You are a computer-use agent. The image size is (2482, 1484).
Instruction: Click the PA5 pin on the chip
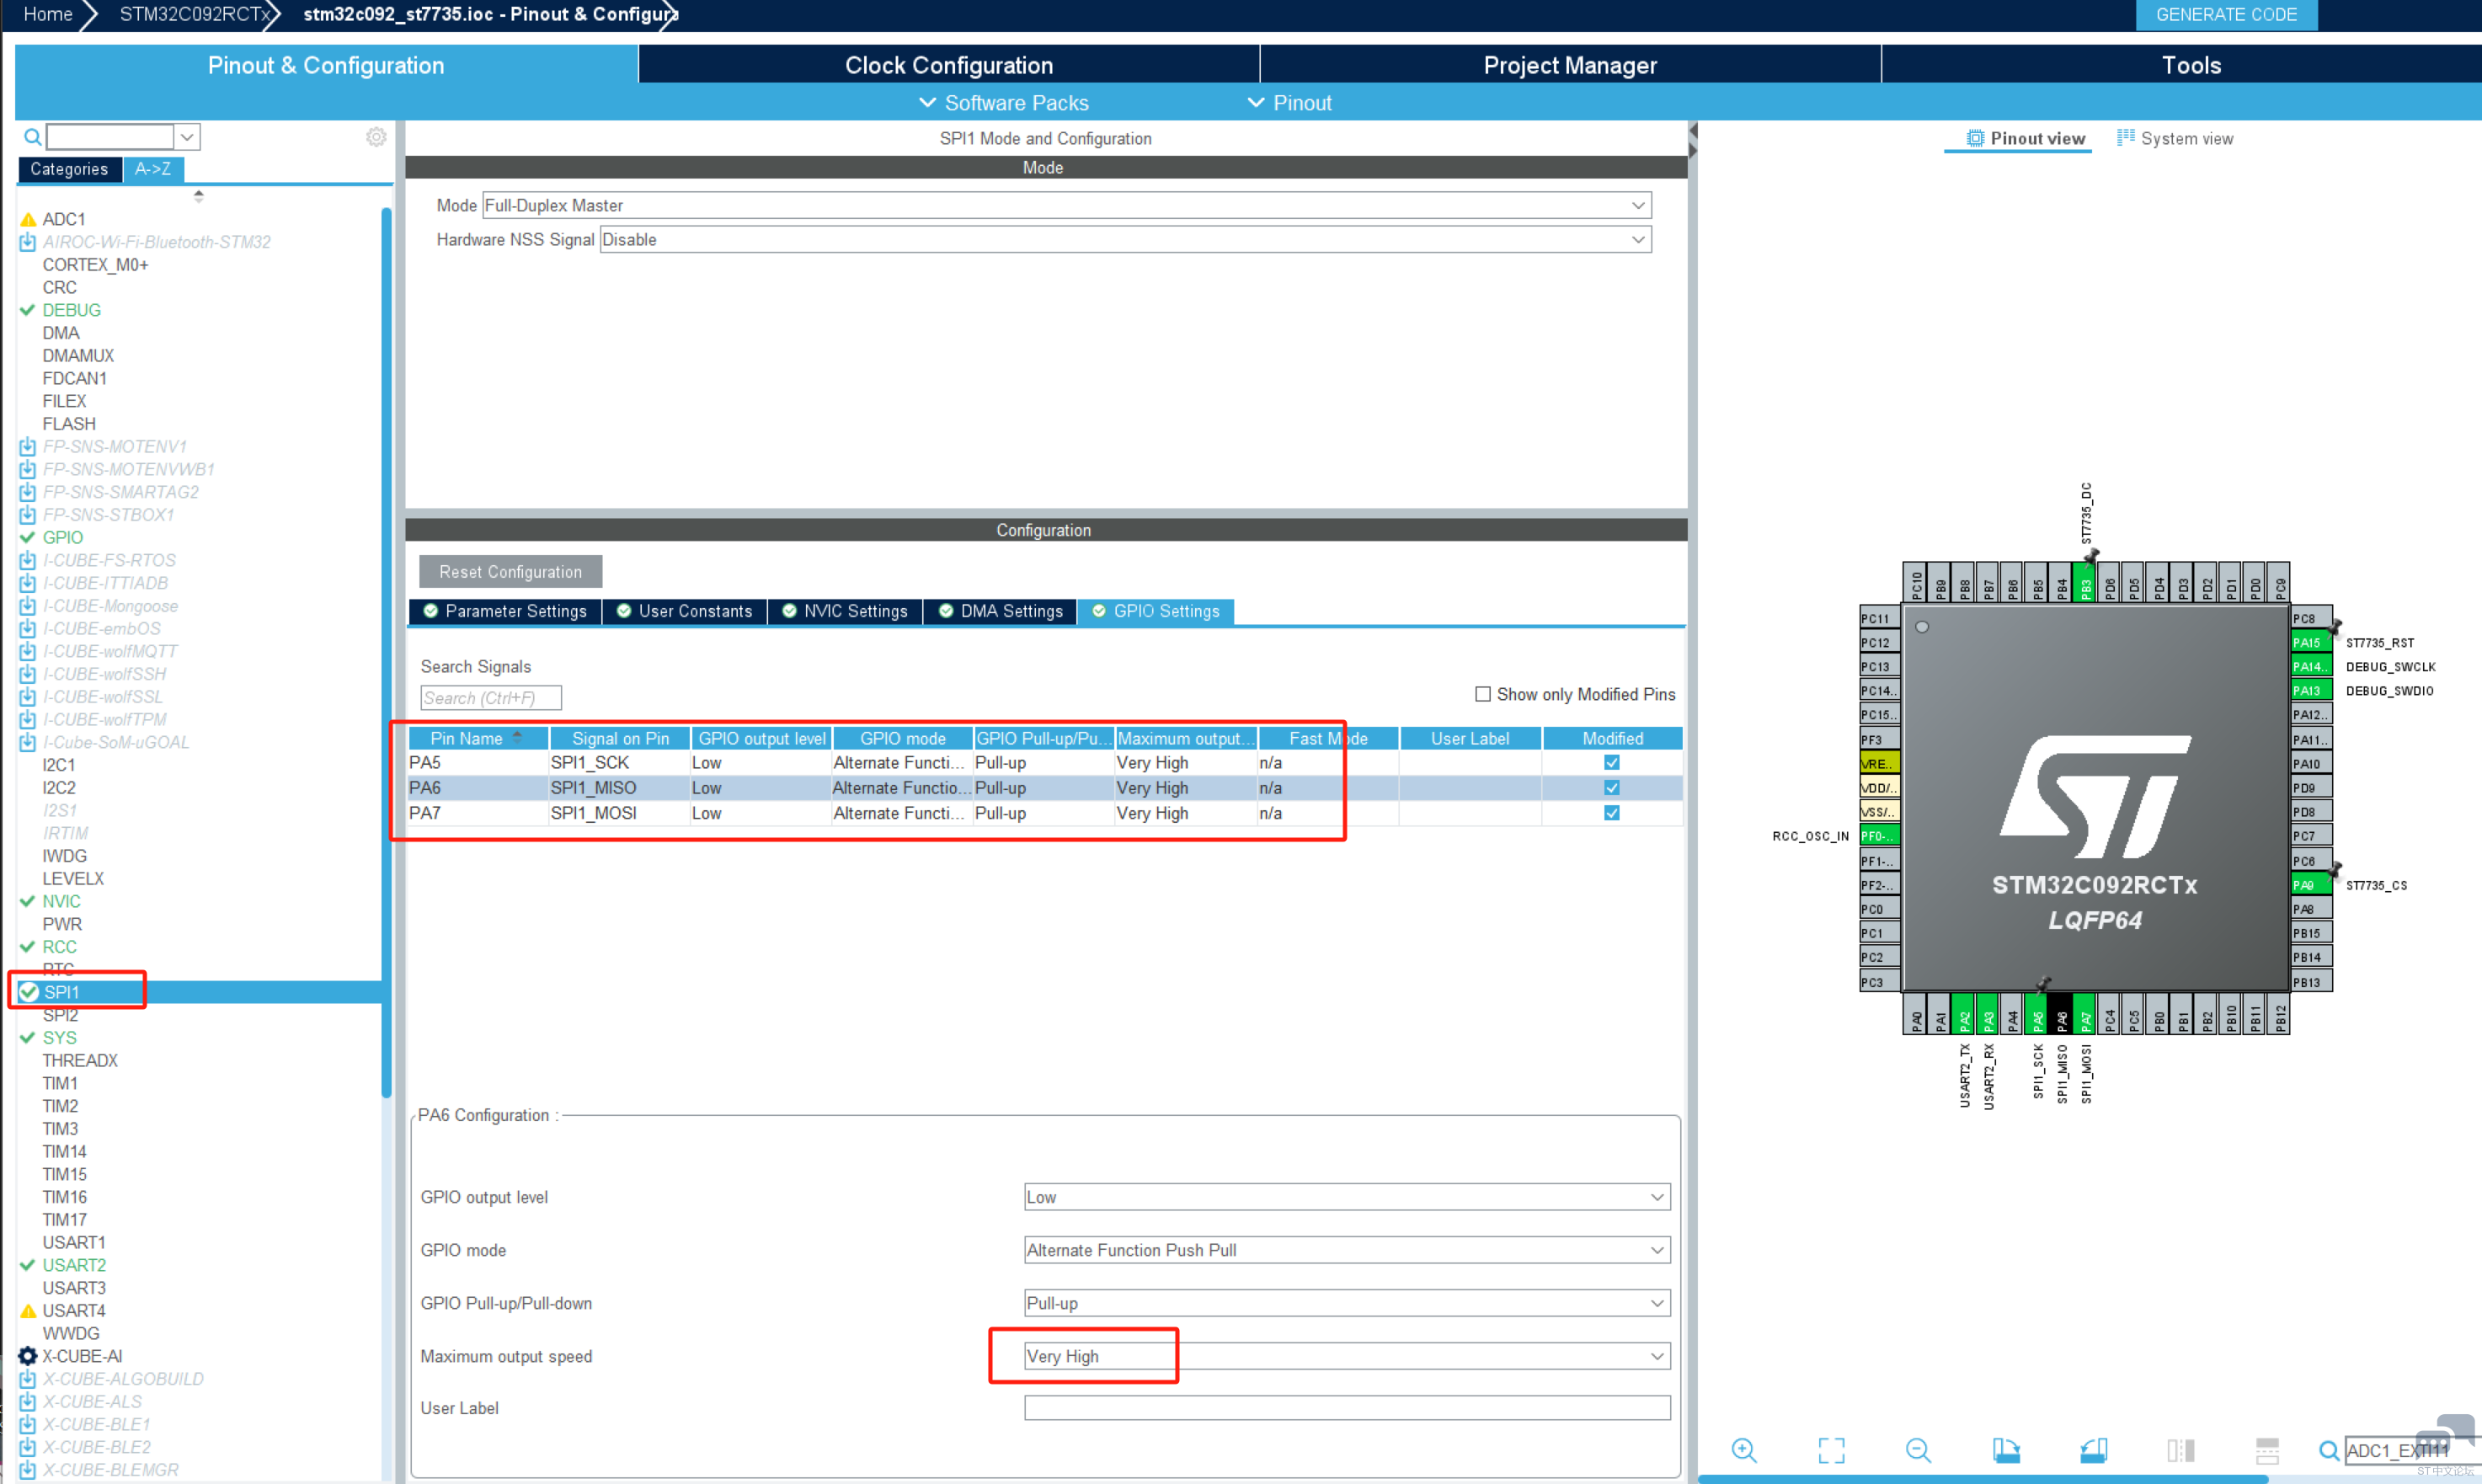coord(2038,1014)
